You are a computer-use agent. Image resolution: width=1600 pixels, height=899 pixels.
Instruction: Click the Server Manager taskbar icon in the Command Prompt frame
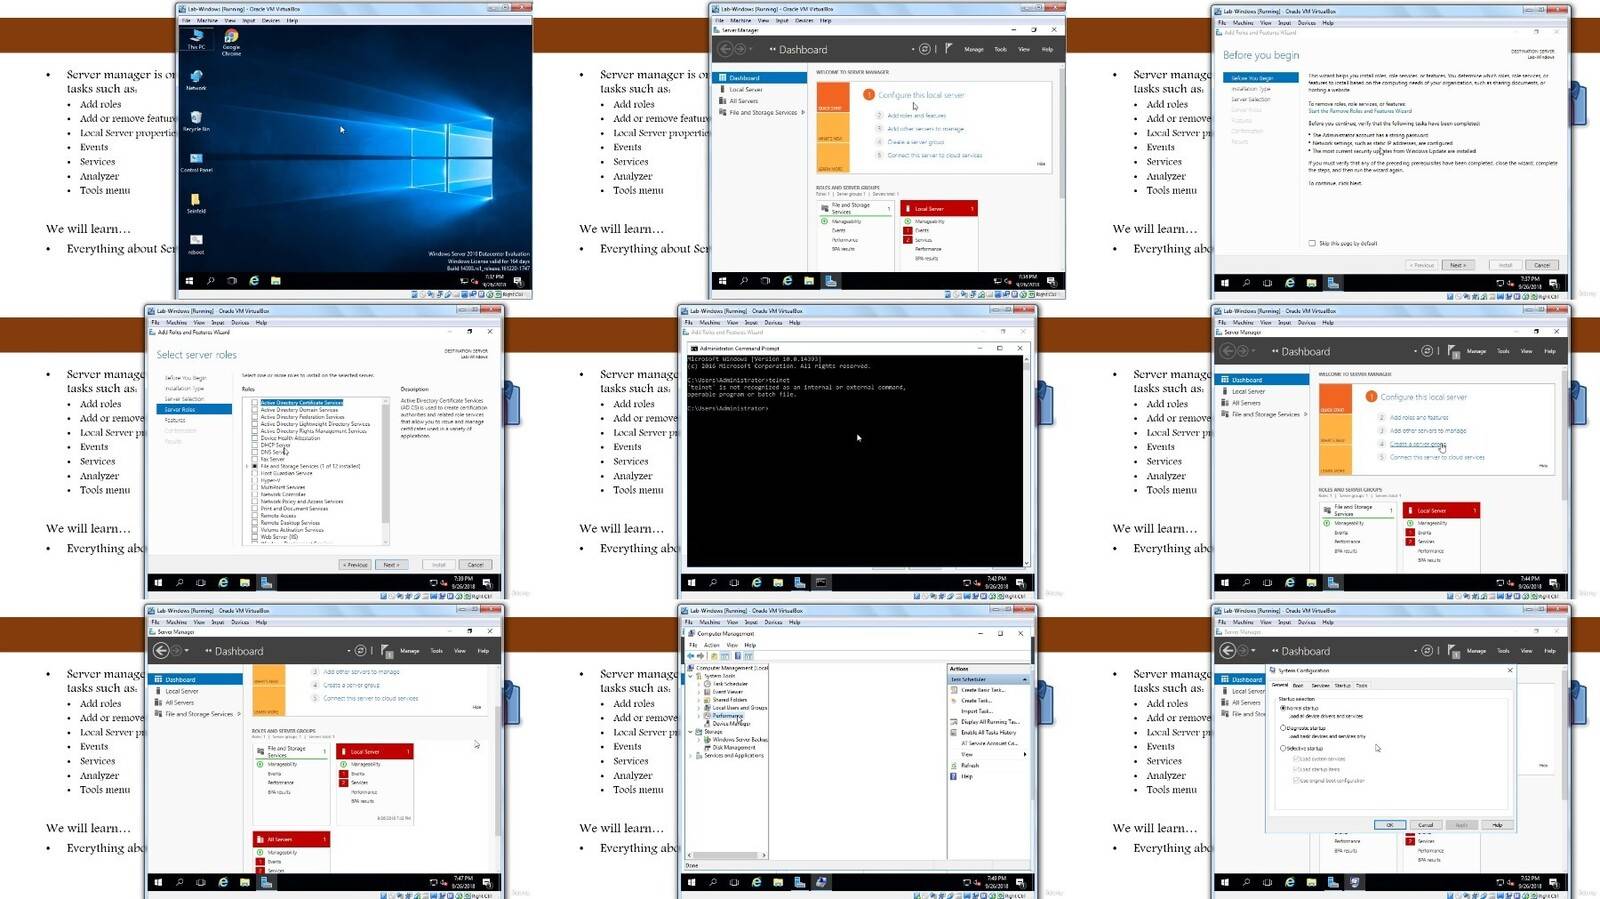click(799, 582)
